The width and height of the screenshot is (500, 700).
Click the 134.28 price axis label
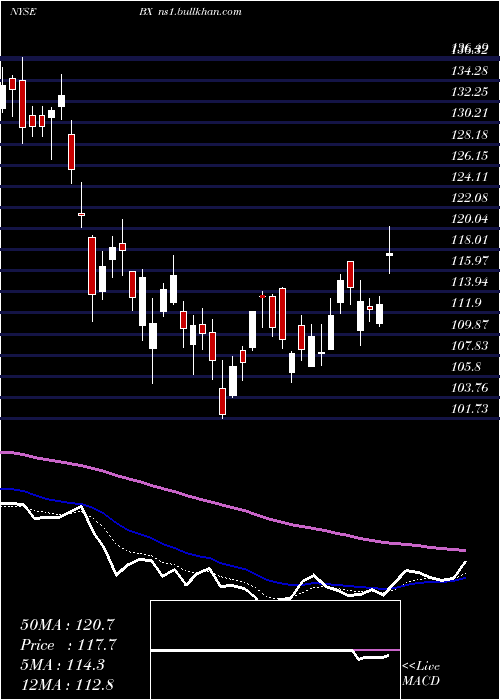point(469,71)
